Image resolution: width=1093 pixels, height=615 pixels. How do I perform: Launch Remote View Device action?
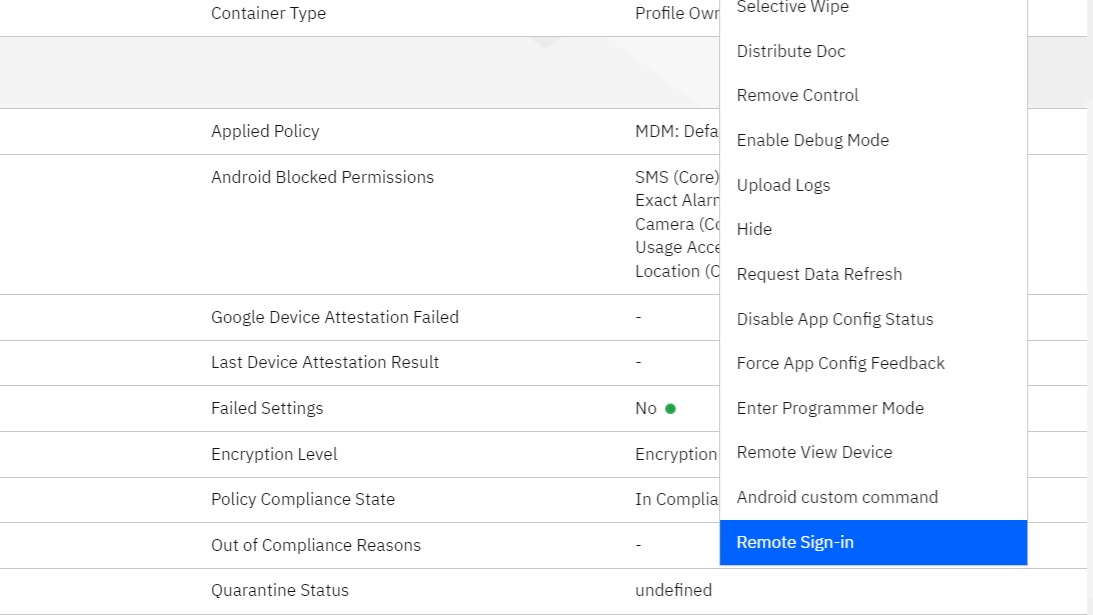[814, 452]
